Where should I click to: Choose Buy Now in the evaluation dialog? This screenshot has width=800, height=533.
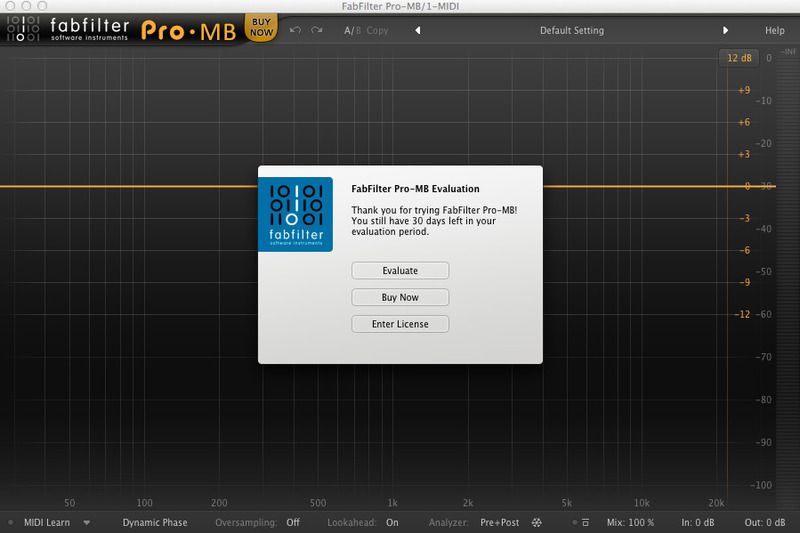pos(400,297)
